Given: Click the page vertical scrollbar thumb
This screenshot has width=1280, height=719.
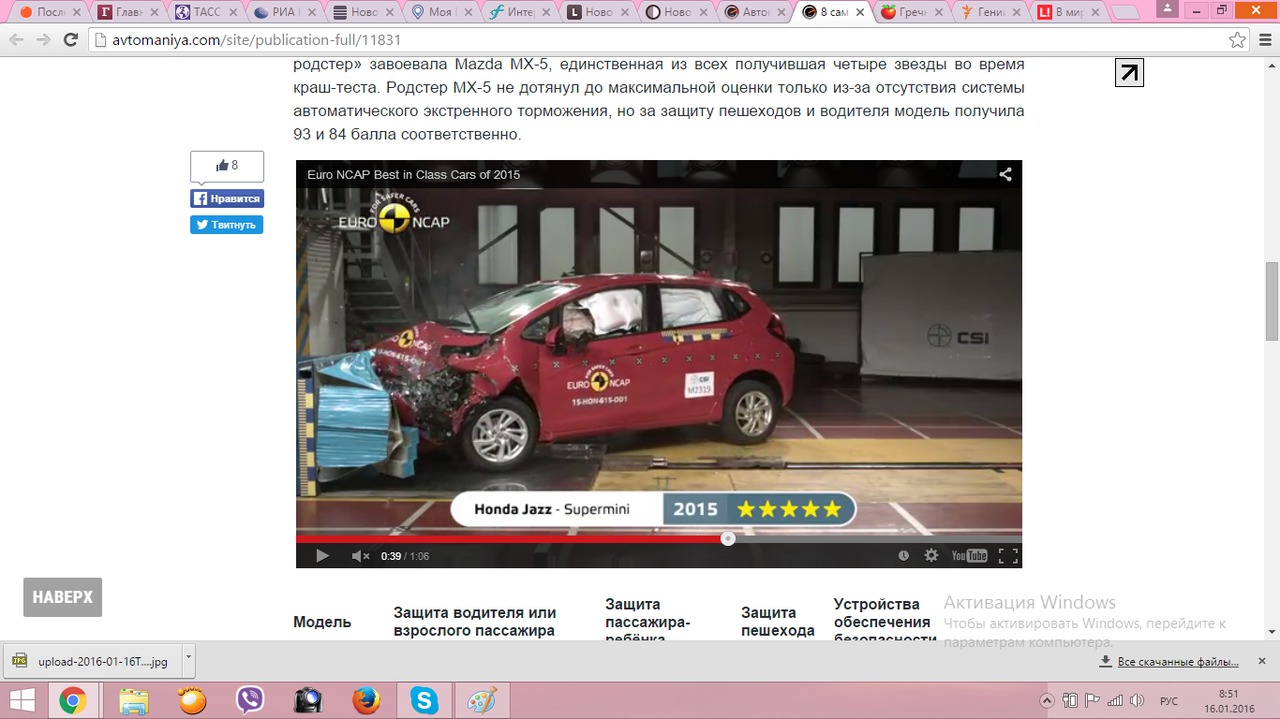Looking at the screenshot, I should pos(1272,300).
